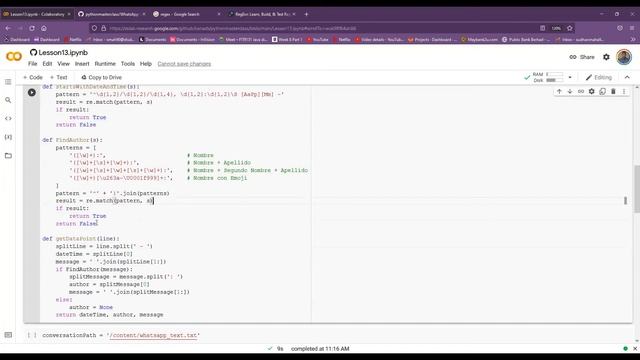Open the Help menu

point(146,64)
